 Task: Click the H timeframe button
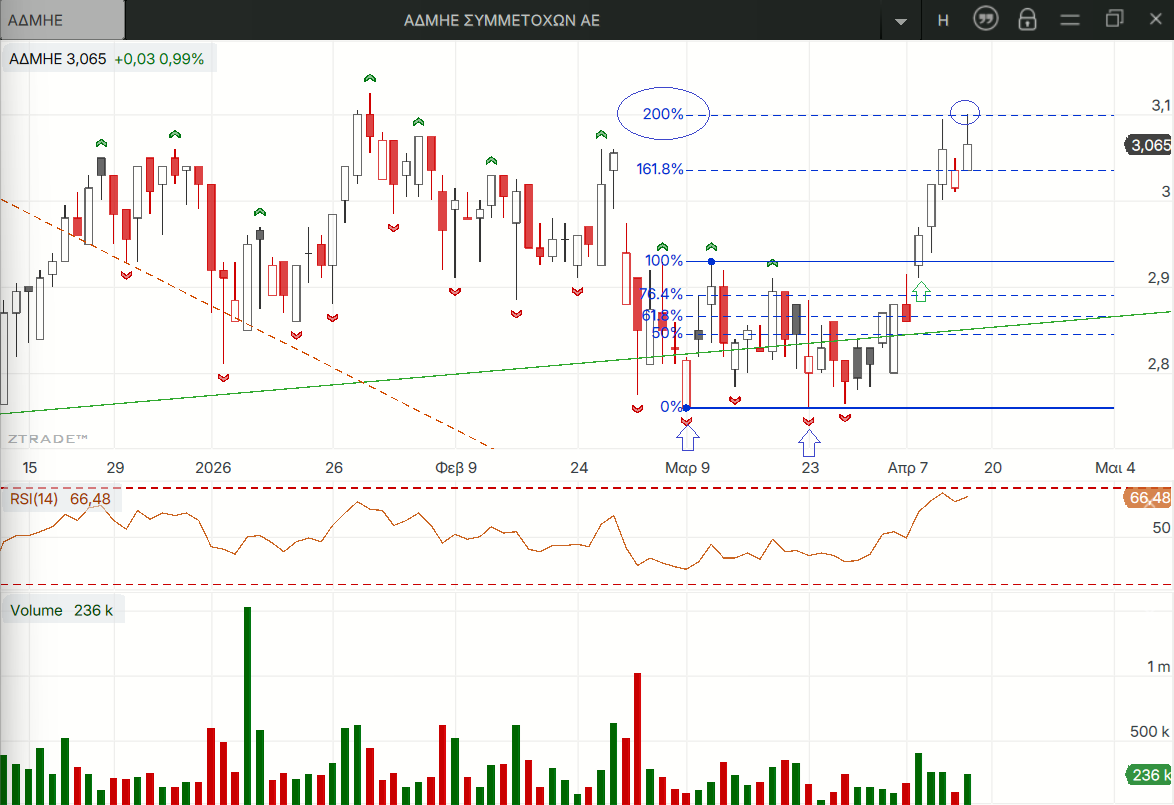click(942, 20)
